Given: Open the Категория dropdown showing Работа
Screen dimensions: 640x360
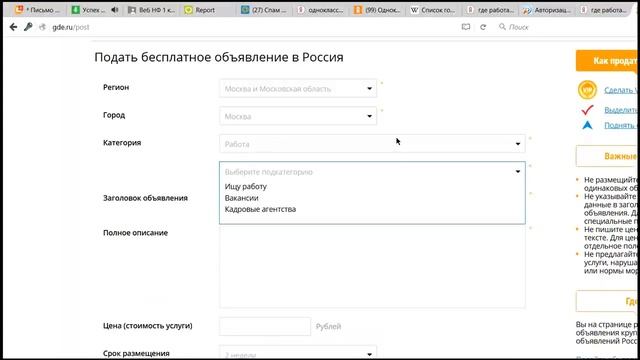Looking at the screenshot, I should 372,144.
